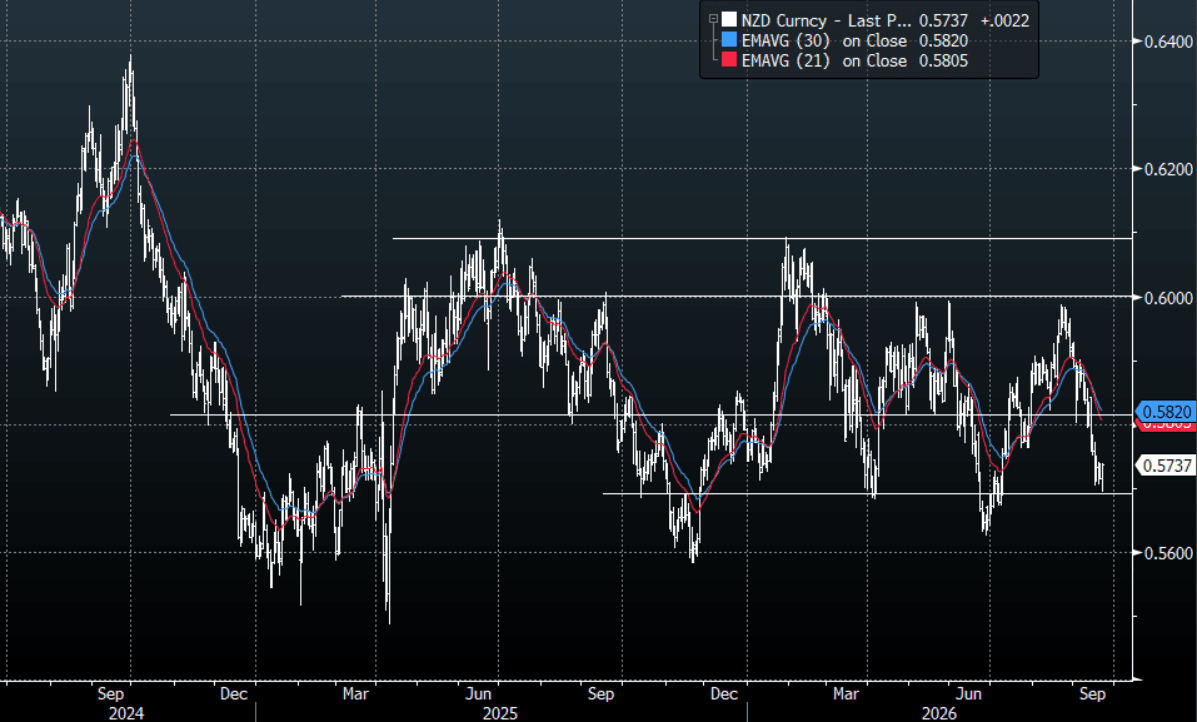Click the 0.5805 value in the legend

tap(944, 60)
